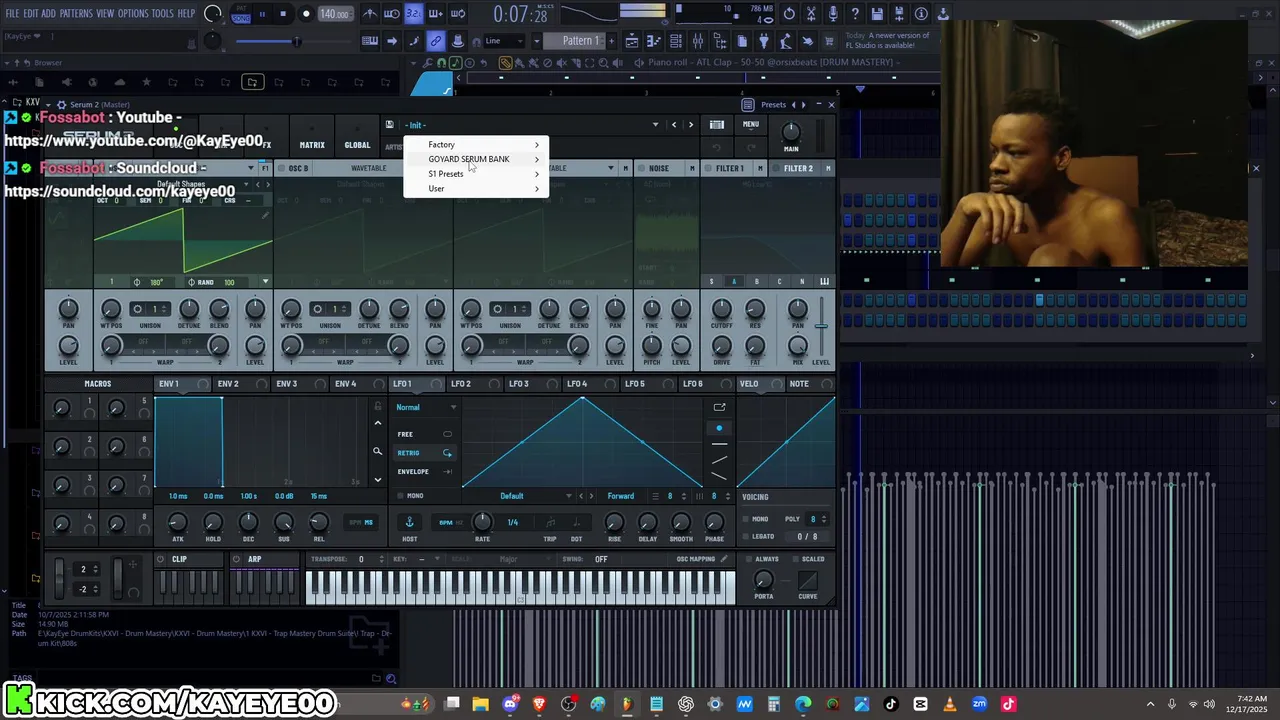
Task: Expand the Init preset name dropdown arrow
Action: 656,125
